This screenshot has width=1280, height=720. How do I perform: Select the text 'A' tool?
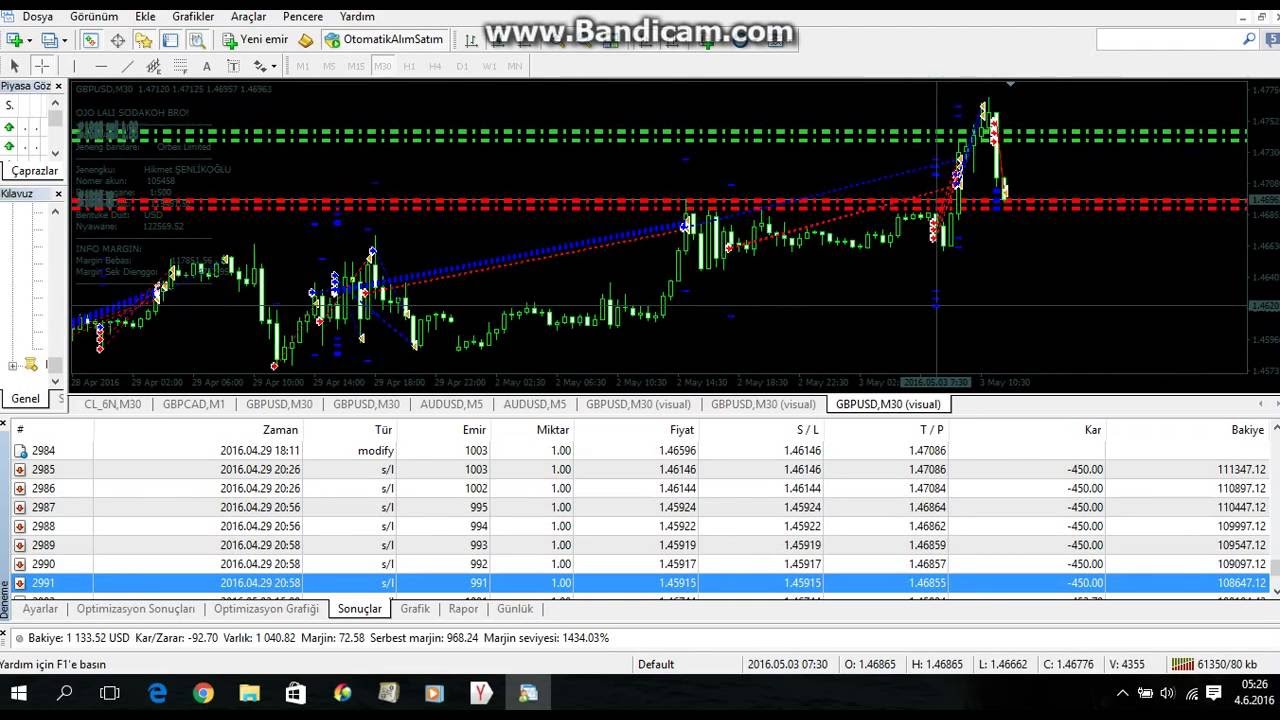207,66
